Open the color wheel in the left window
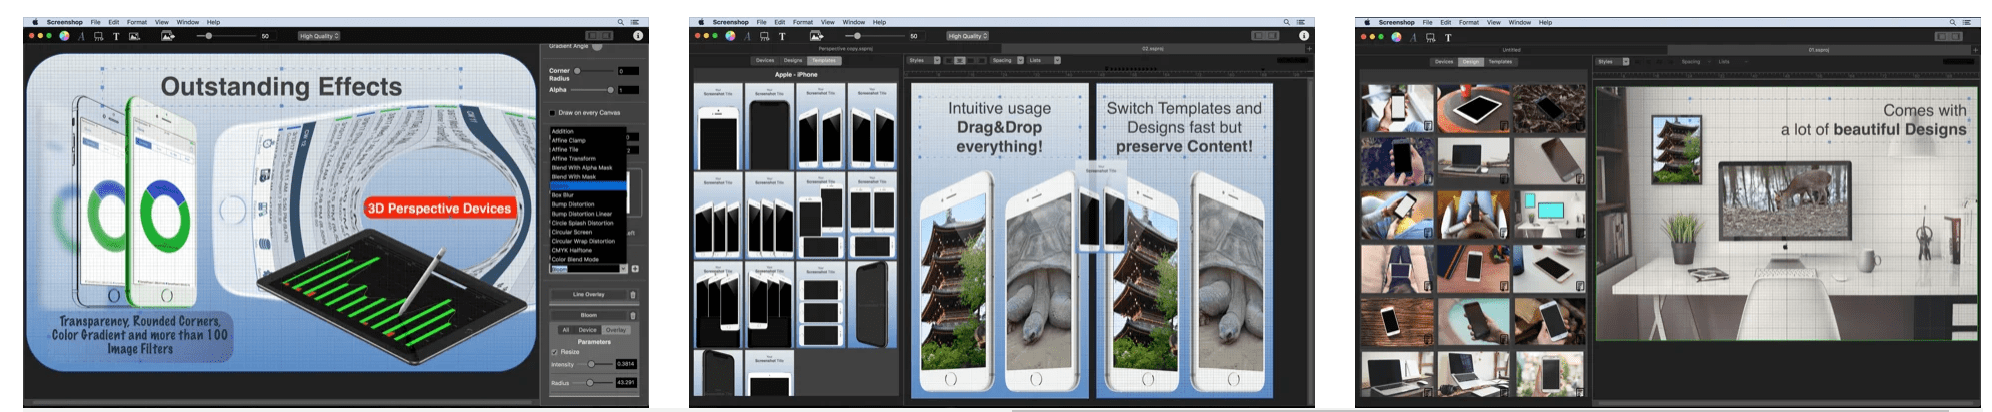 [x=64, y=36]
